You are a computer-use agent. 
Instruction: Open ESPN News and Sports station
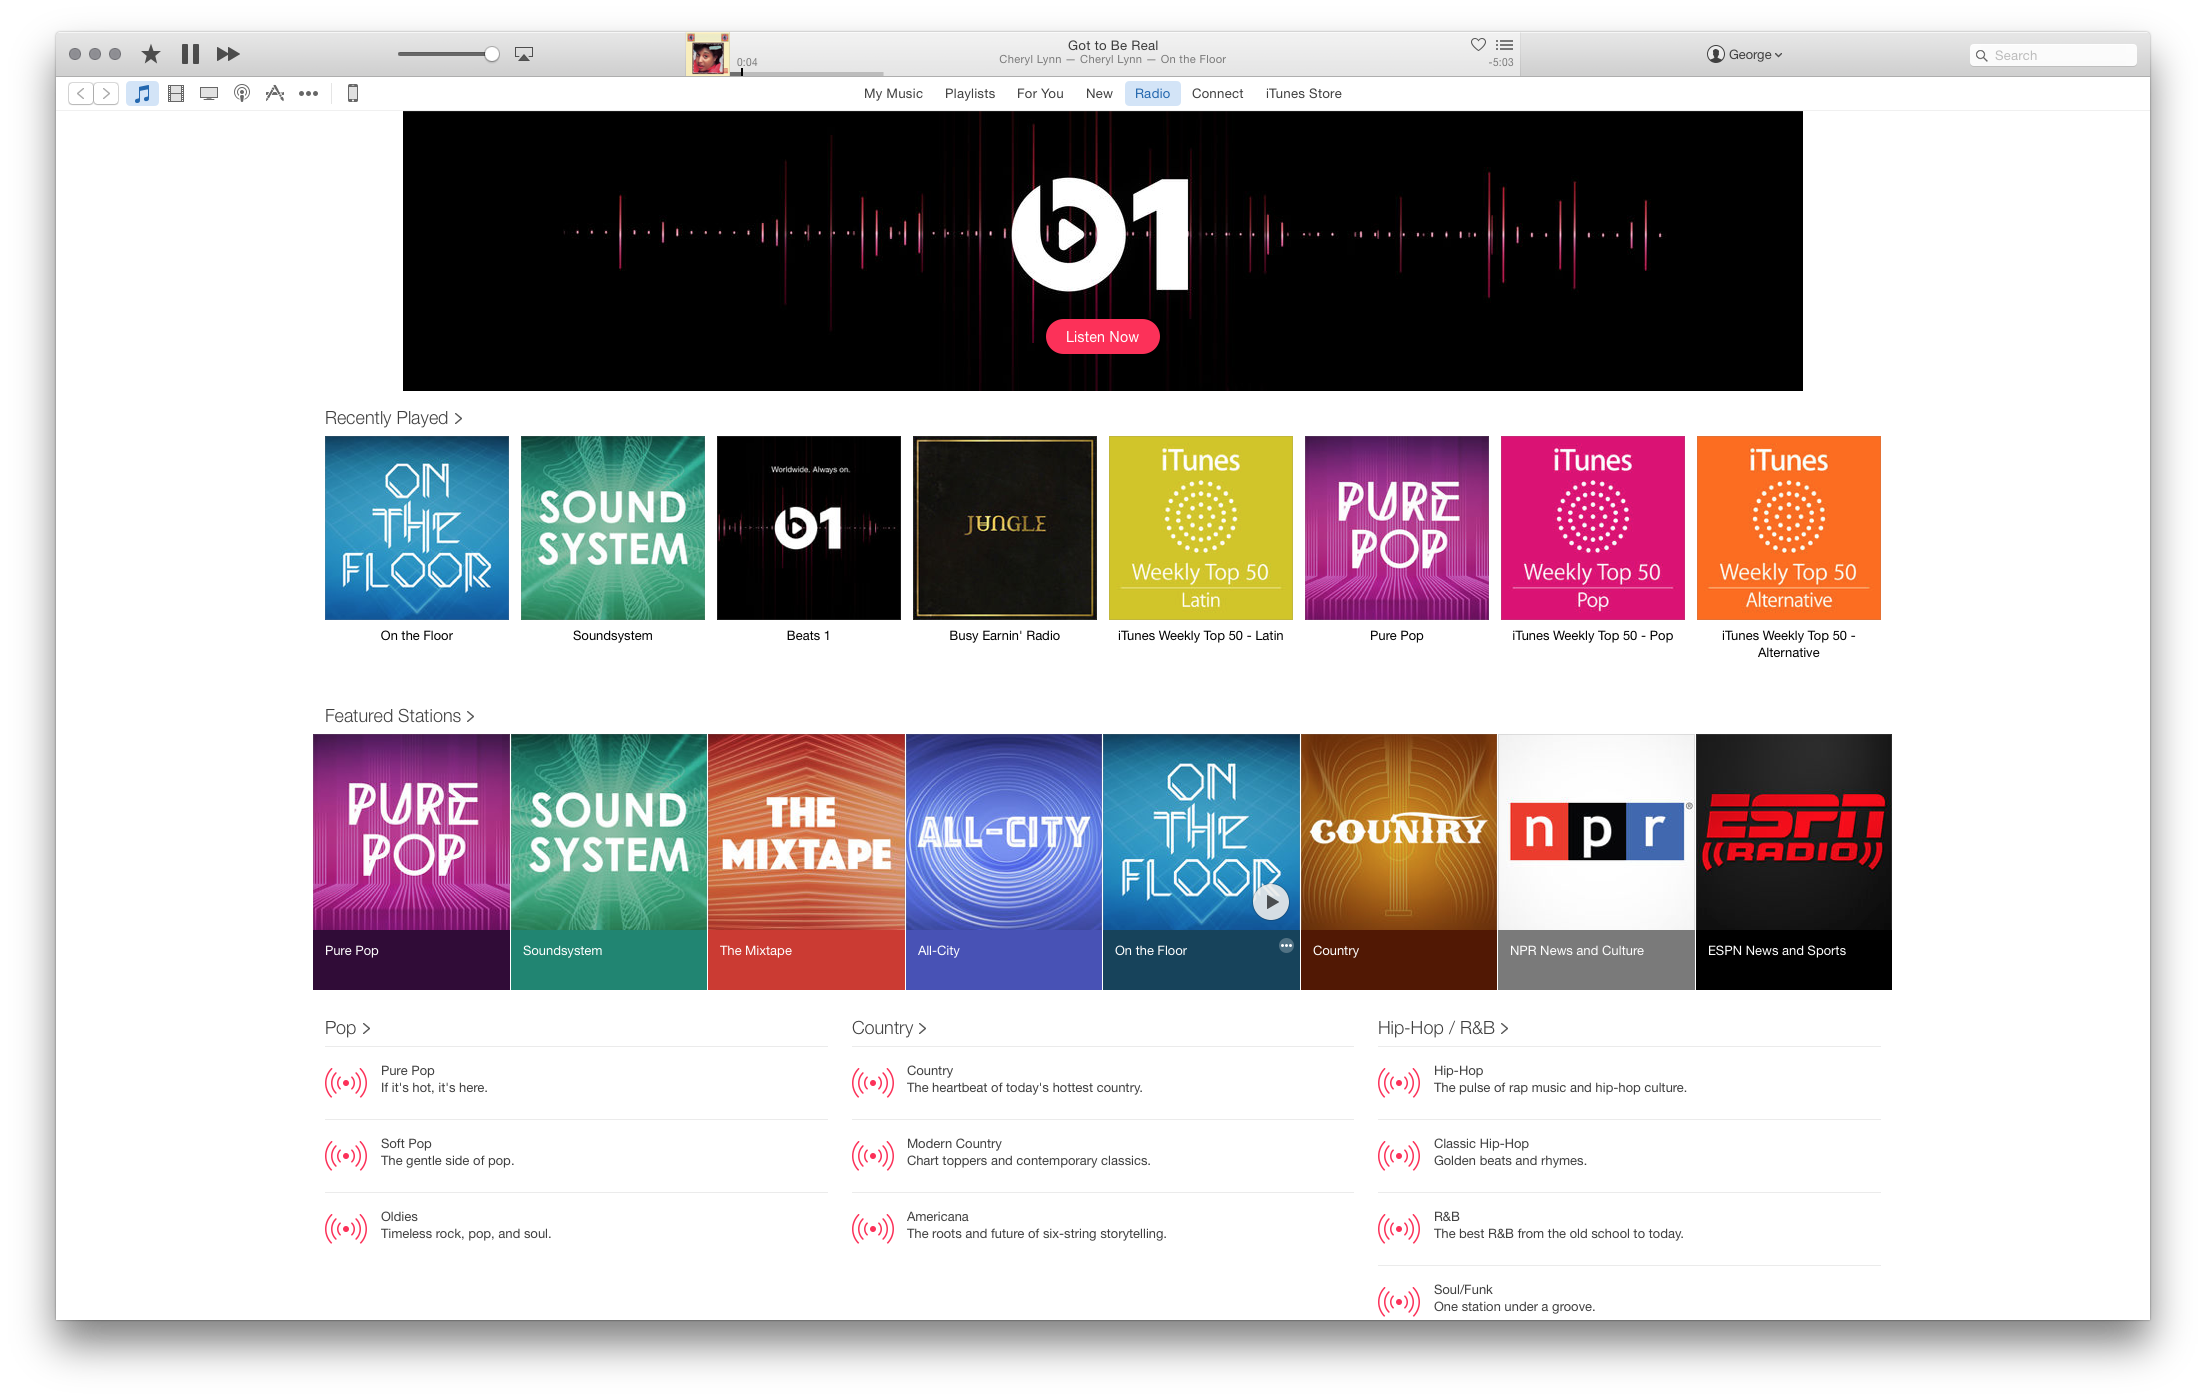(1793, 861)
